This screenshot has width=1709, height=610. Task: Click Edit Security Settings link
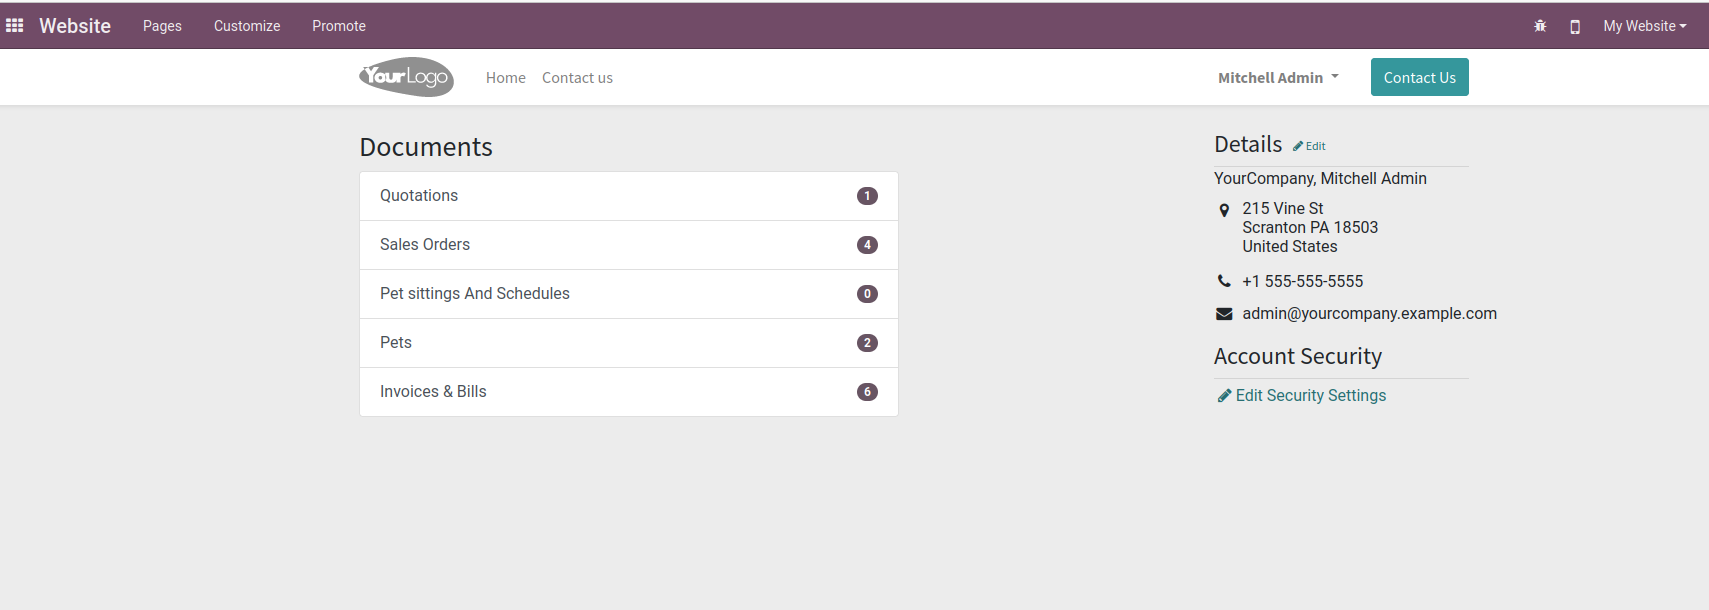[1310, 395]
